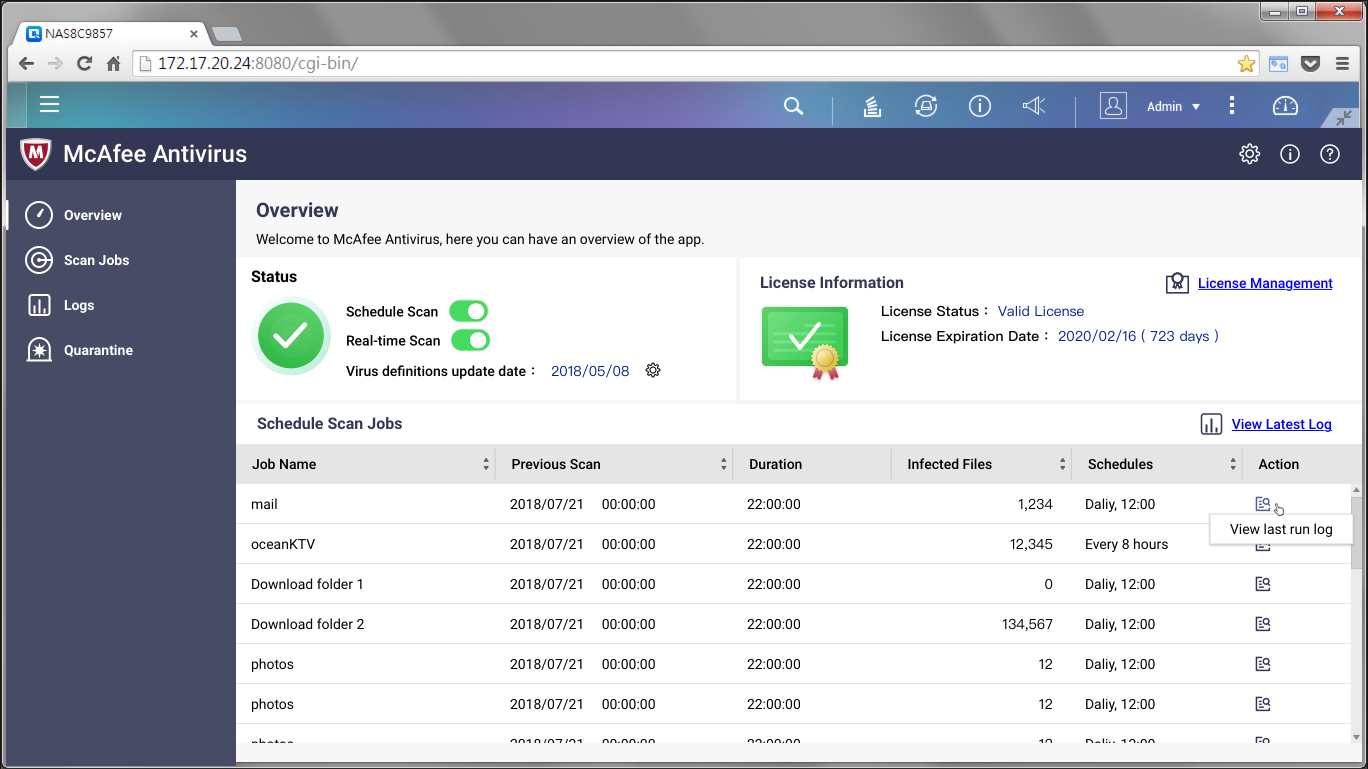The width and height of the screenshot is (1368, 769).
Task: Open McAfee Antivirus help question icon
Action: point(1330,154)
